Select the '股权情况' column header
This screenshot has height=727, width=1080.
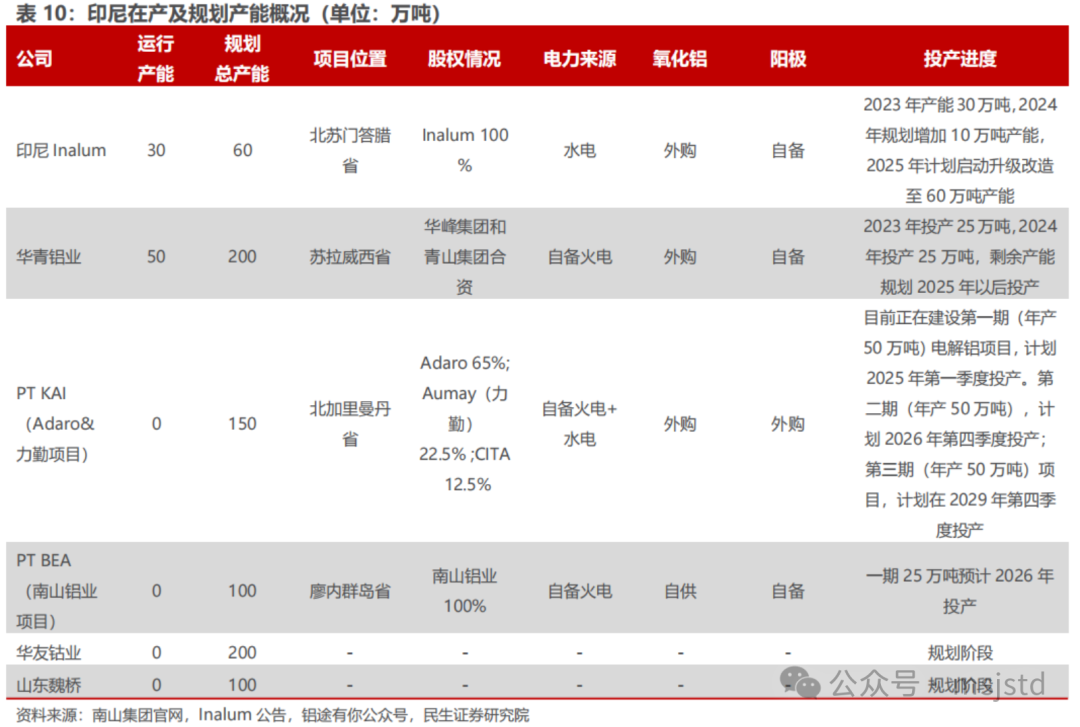(464, 59)
